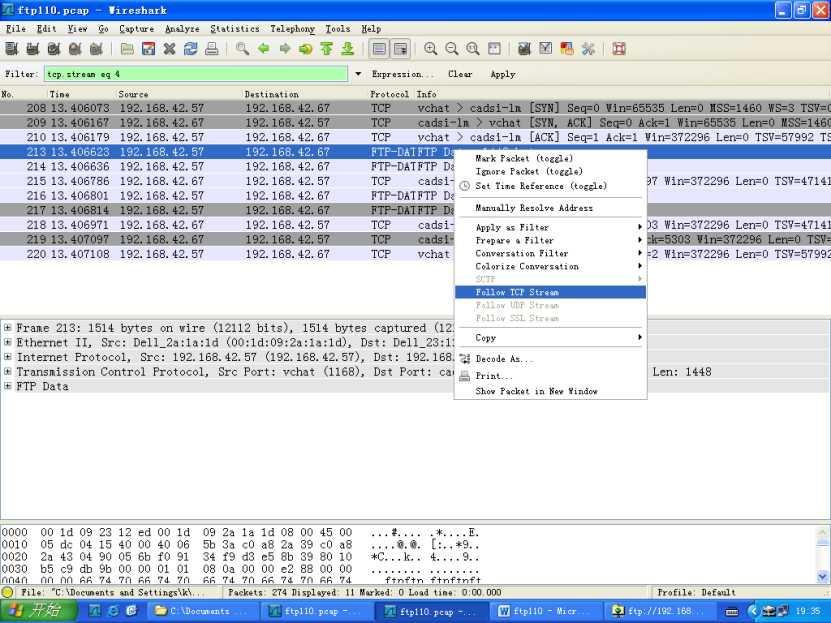Open the Prepare a Filter submenu
This screenshot has width=831, height=623.
(x=551, y=241)
